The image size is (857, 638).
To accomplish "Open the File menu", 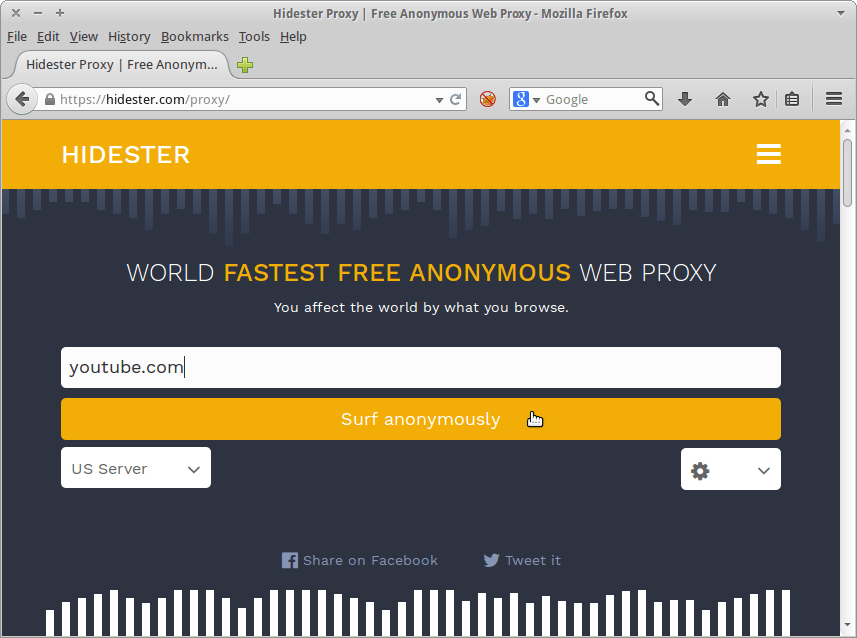I will [17, 37].
